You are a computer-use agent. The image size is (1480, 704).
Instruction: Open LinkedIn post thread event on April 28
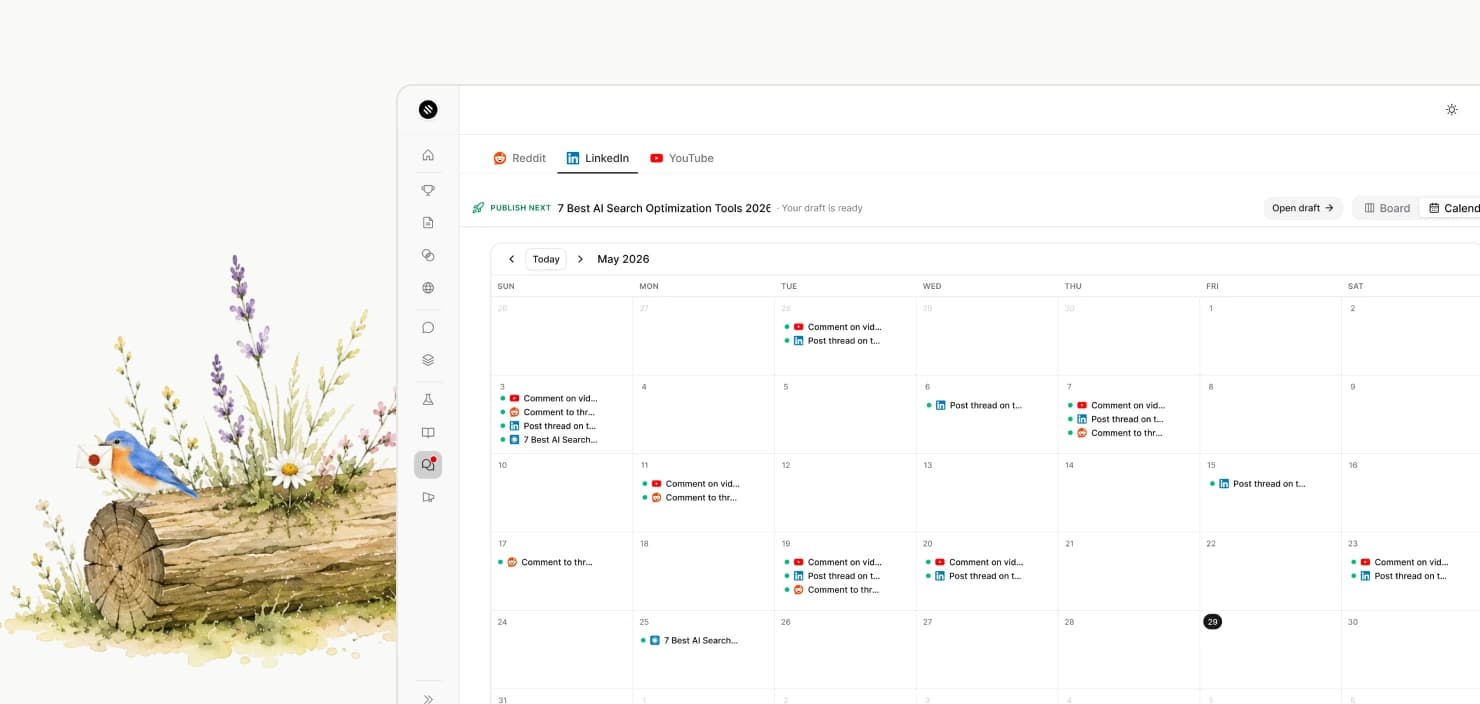click(832, 341)
